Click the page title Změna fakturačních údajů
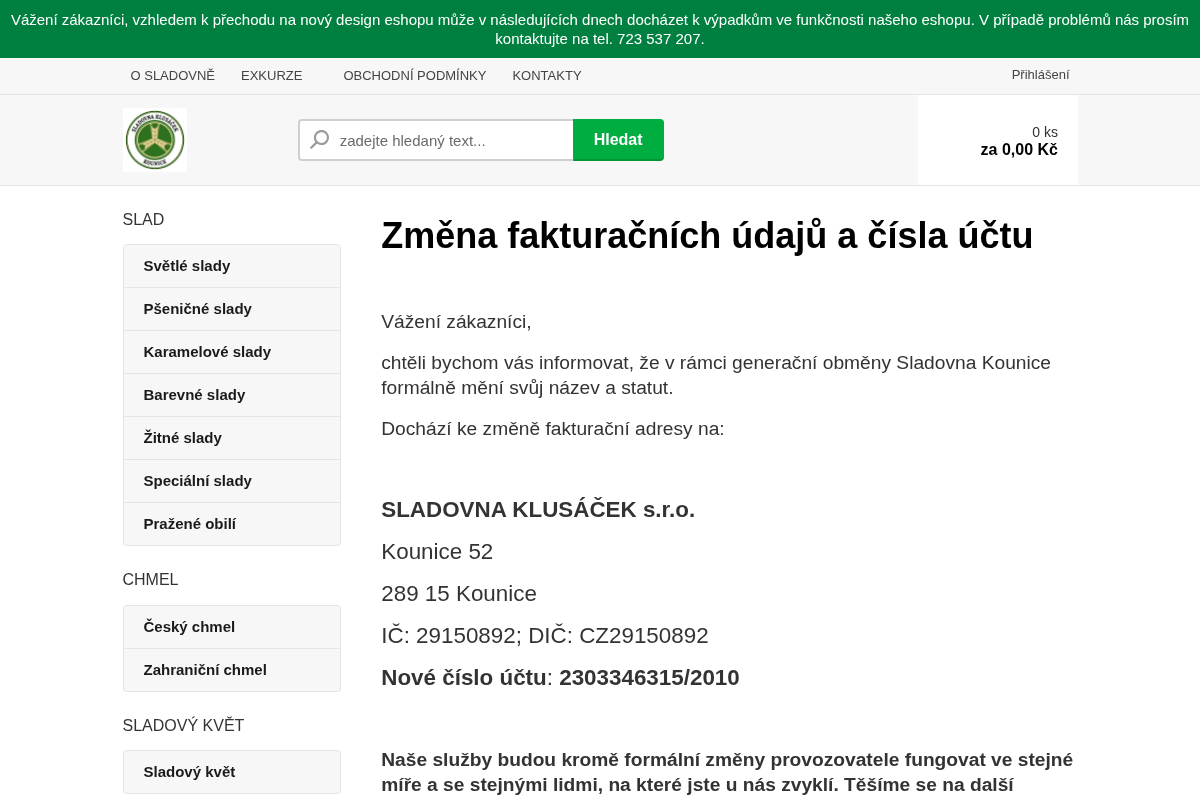Screen dimensions: 1200x800 point(707,236)
